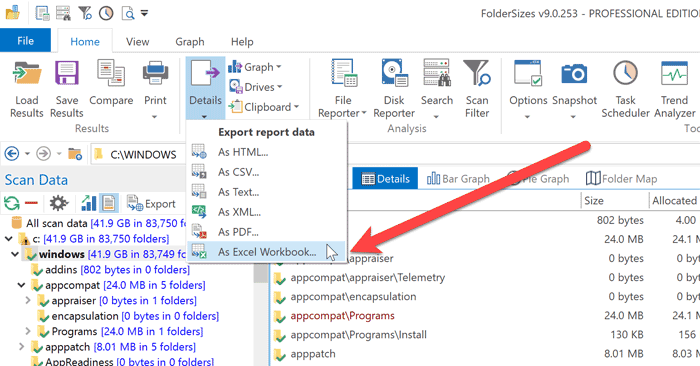Switch to the View ribbon tab
This screenshot has height=366, width=700.
pos(138,42)
